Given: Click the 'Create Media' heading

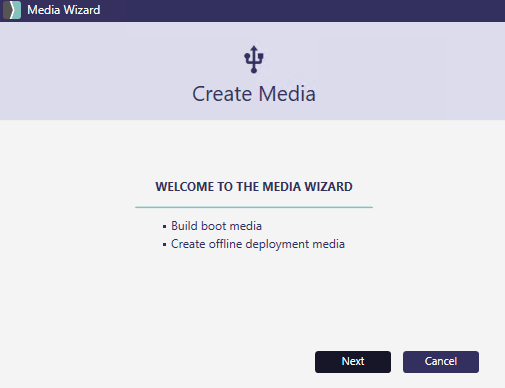Looking at the screenshot, I should point(254,94).
